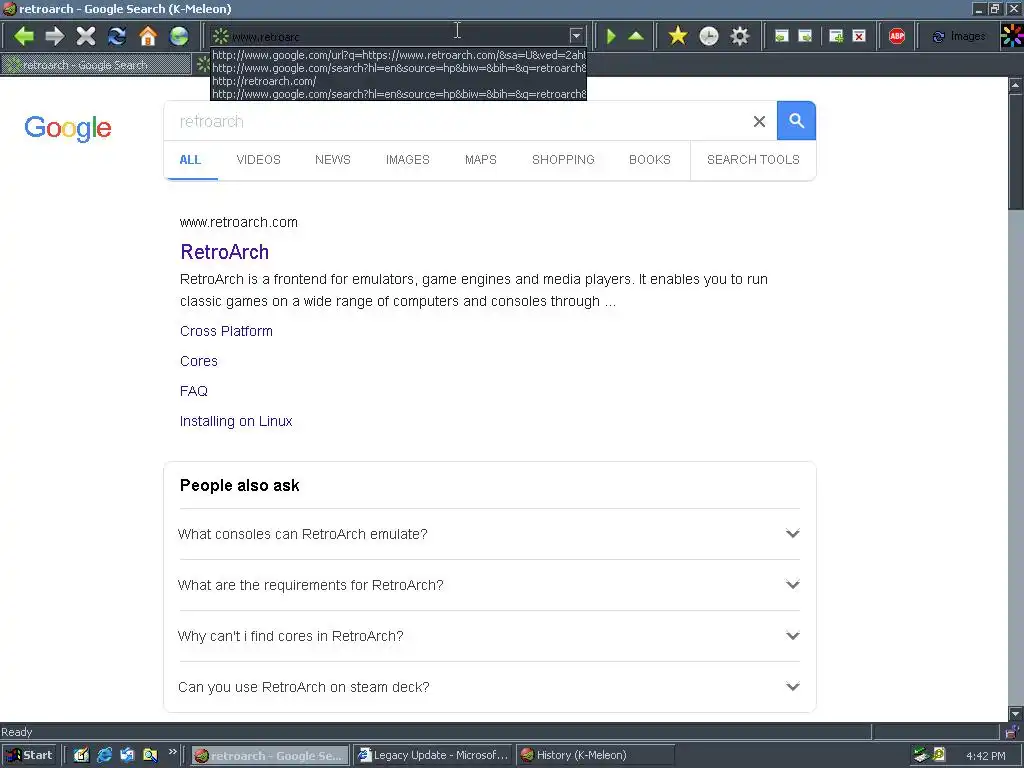Click the first Quick Launch icon beside Start

(81, 756)
